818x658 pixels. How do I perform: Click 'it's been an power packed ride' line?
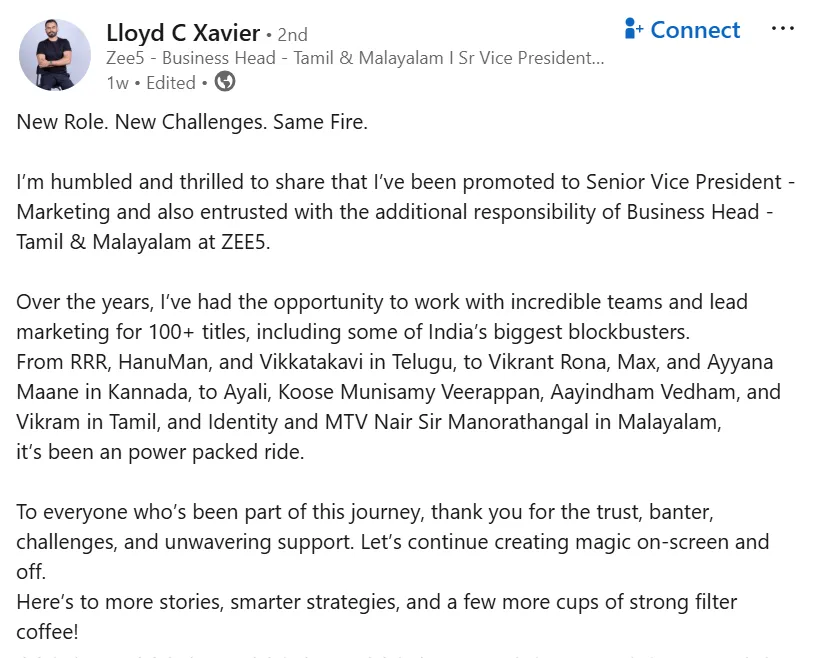(x=160, y=452)
